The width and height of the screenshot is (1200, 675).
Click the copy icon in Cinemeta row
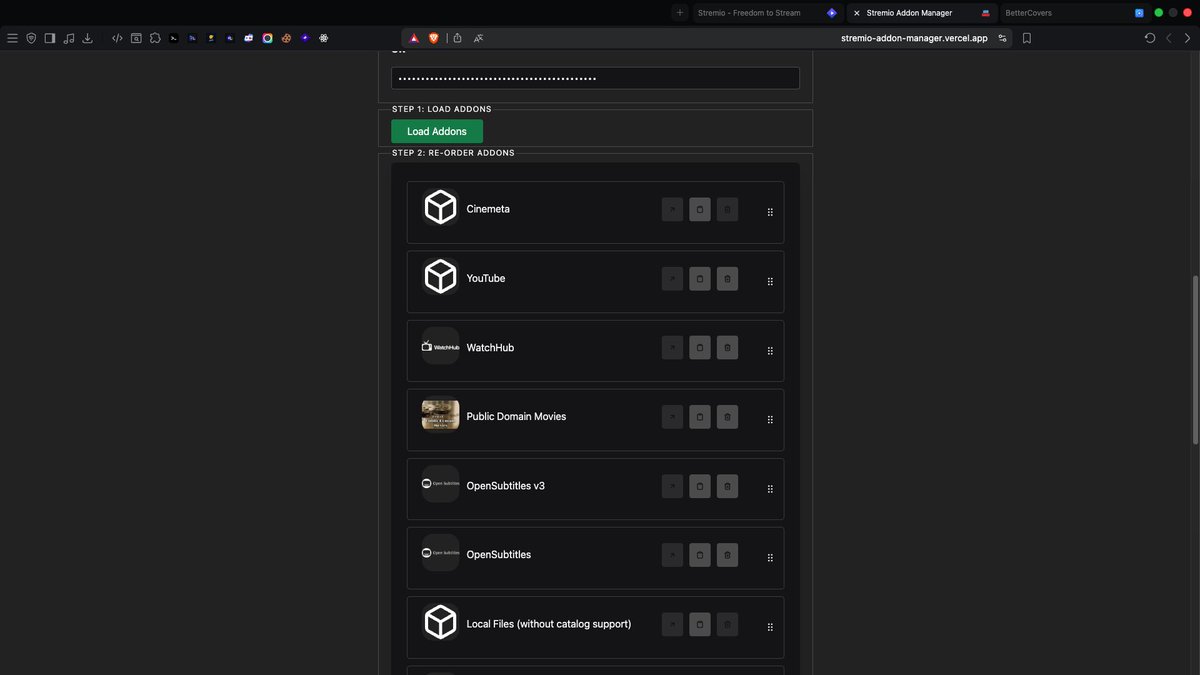tap(700, 209)
